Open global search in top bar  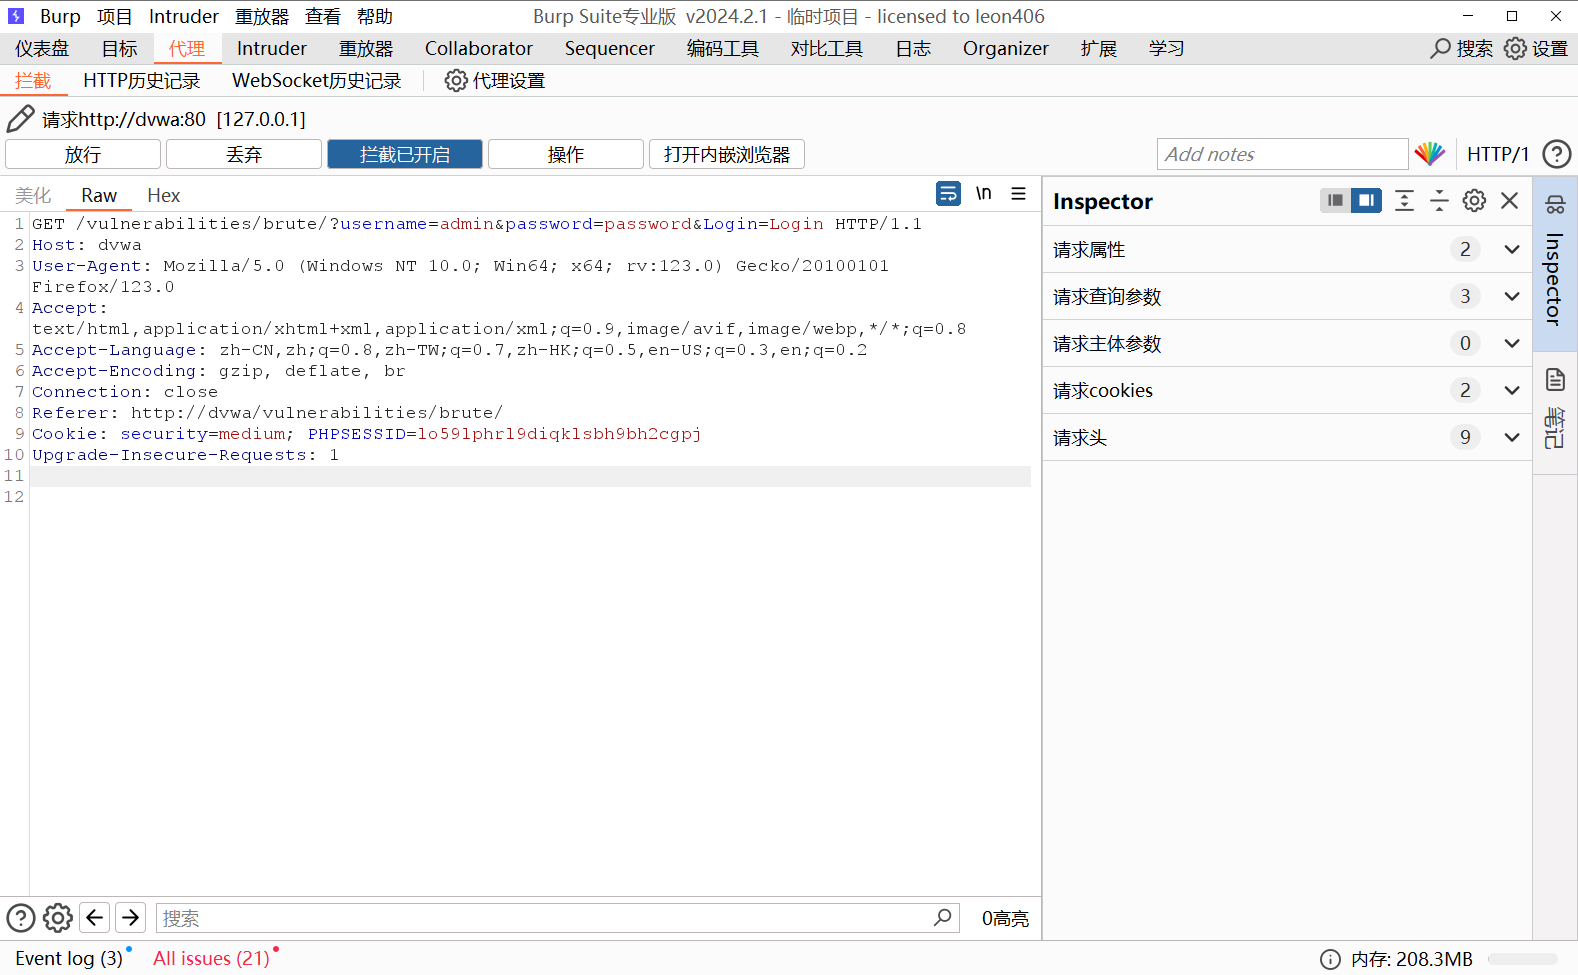pos(1461,48)
